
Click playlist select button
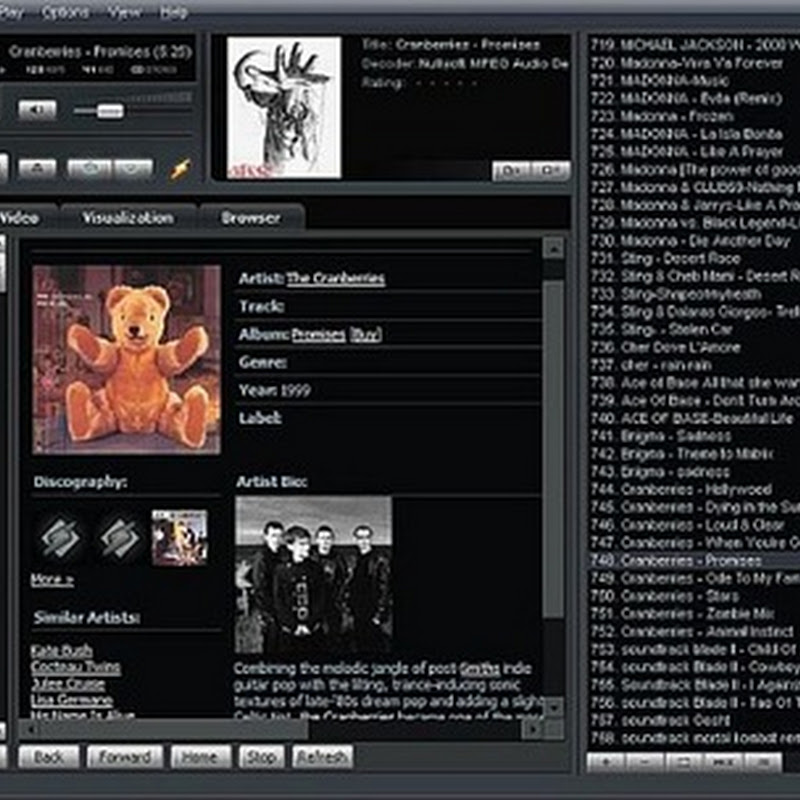684,762
